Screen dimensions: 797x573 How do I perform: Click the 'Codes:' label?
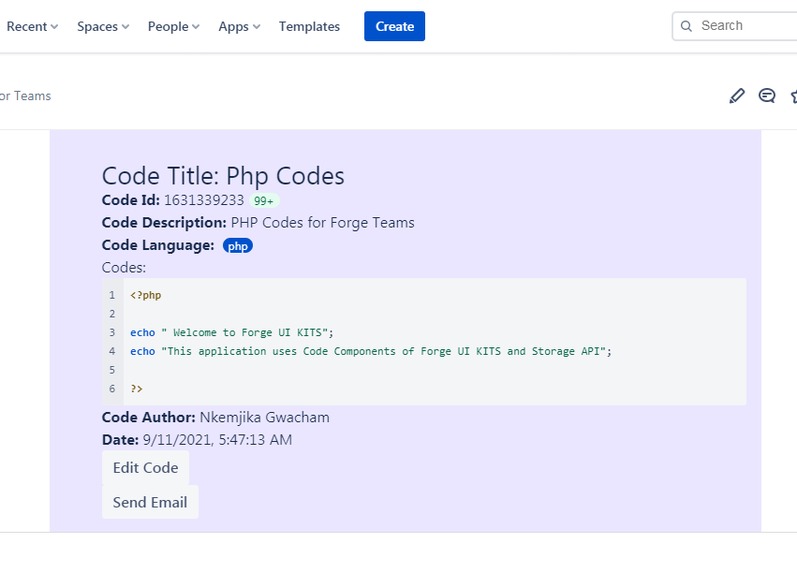point(124,267)
